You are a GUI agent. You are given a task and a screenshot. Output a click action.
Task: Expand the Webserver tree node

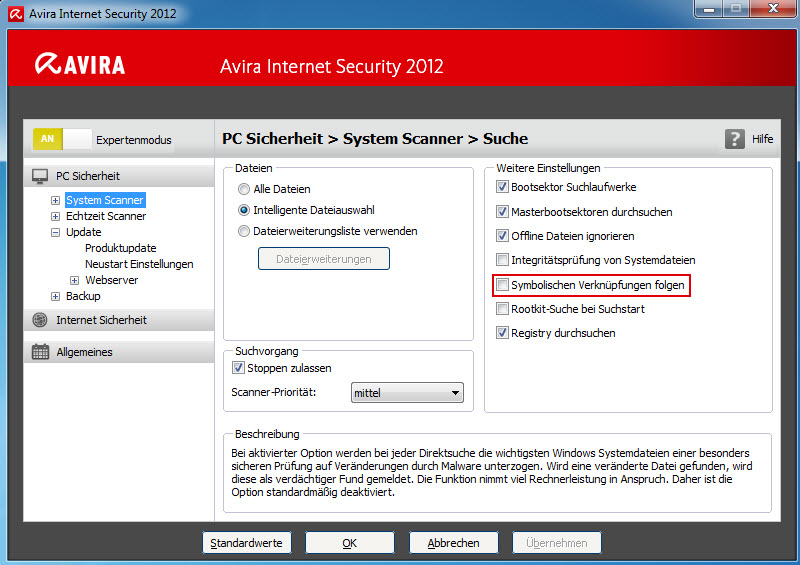coord(74,280)
